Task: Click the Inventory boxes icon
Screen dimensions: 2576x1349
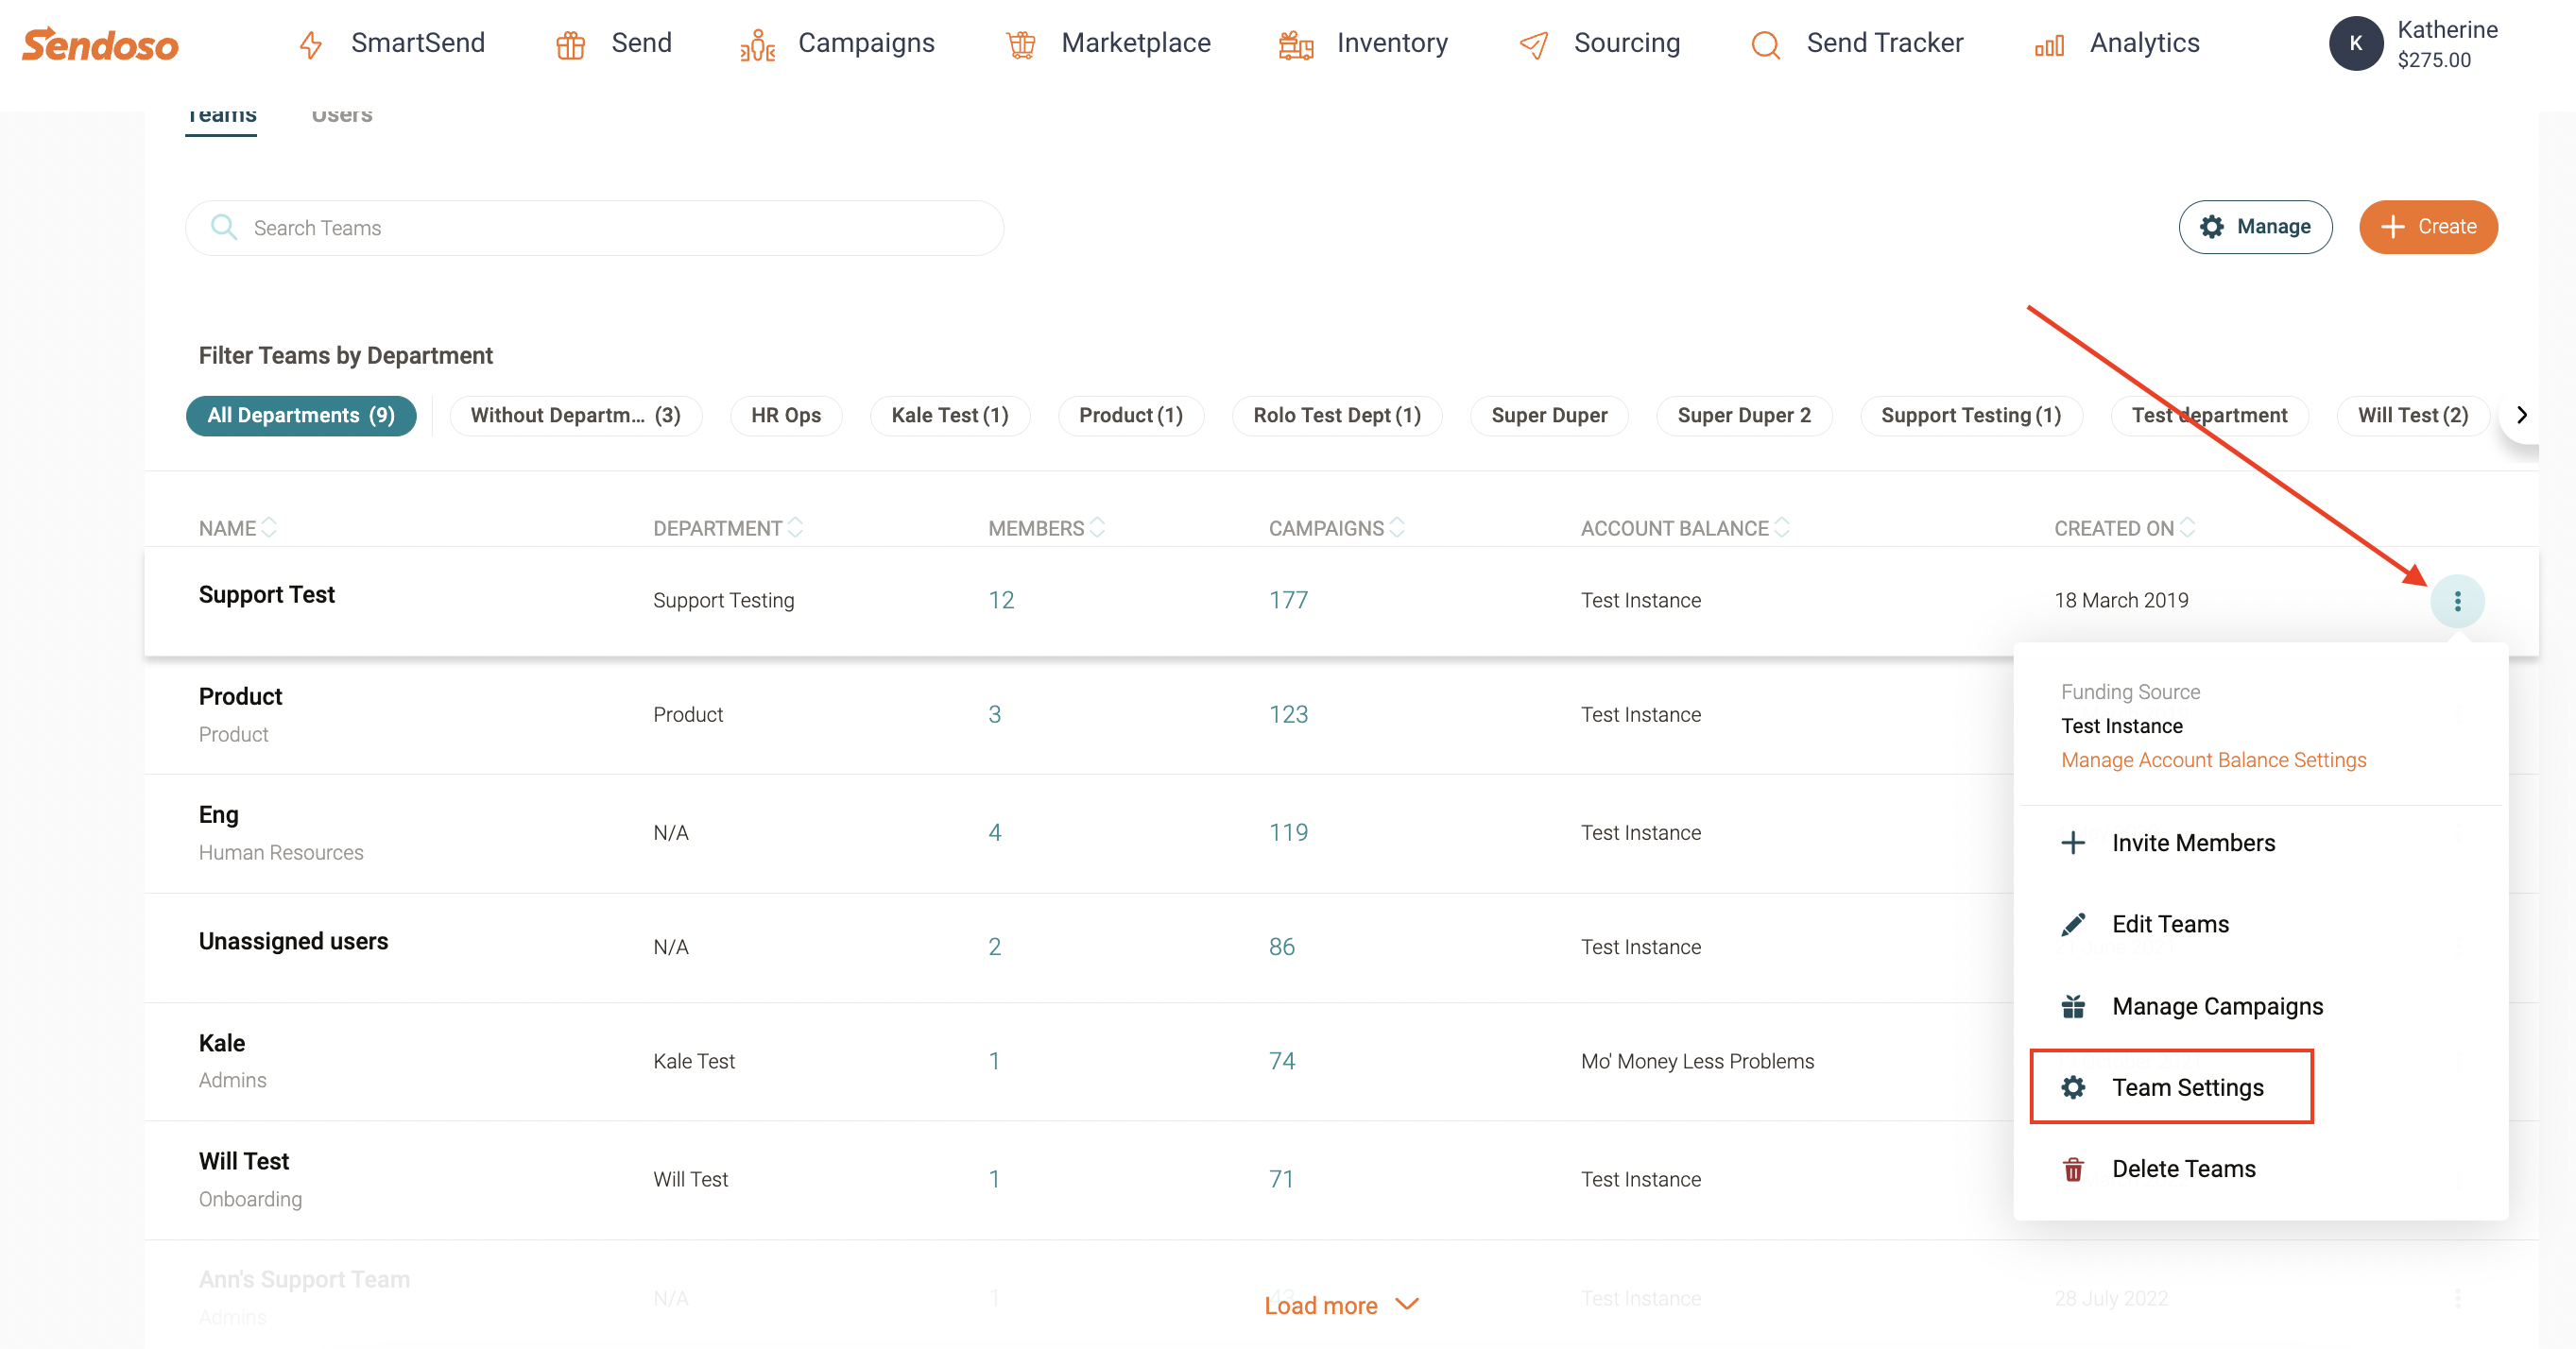Action: point(1296,45)
